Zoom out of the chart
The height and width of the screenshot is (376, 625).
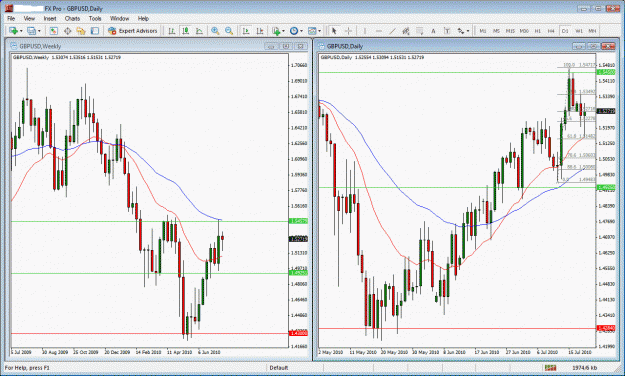(x=229, y=31)
